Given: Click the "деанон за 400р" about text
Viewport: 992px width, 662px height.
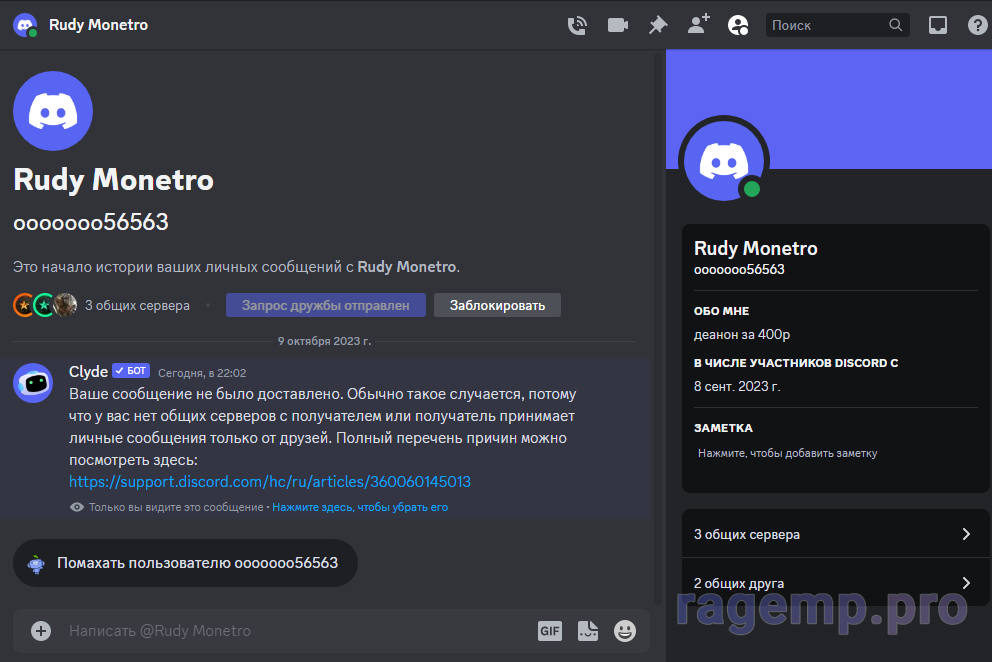Looking at the screenshot, I should [x=741, y=334].
